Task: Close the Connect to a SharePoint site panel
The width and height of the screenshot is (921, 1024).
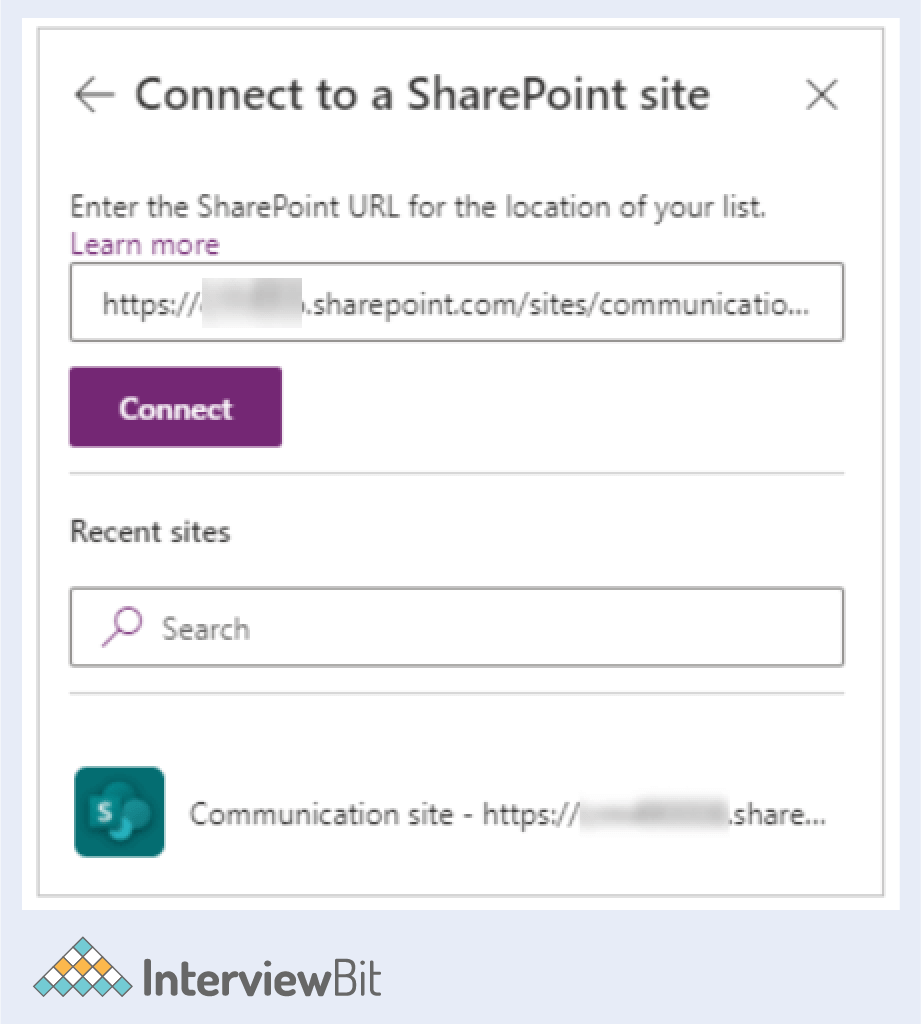Action: click(821, 96)
